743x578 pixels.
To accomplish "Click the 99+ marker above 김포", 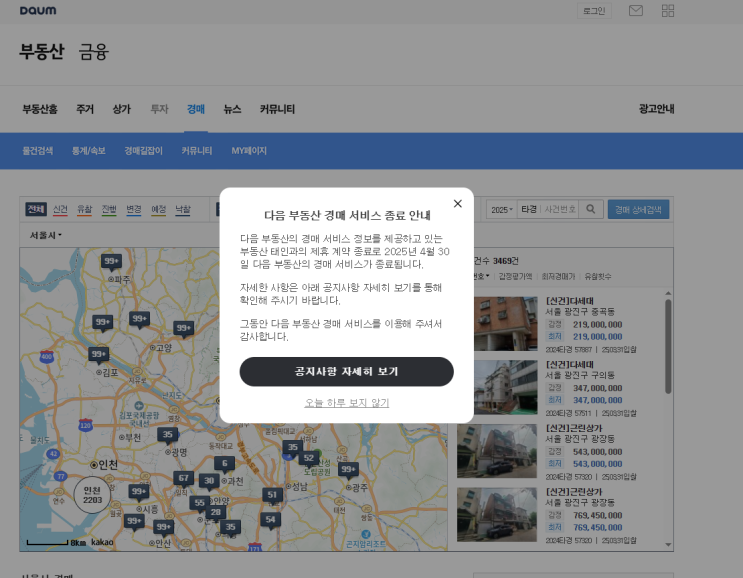I will [98, 355].
